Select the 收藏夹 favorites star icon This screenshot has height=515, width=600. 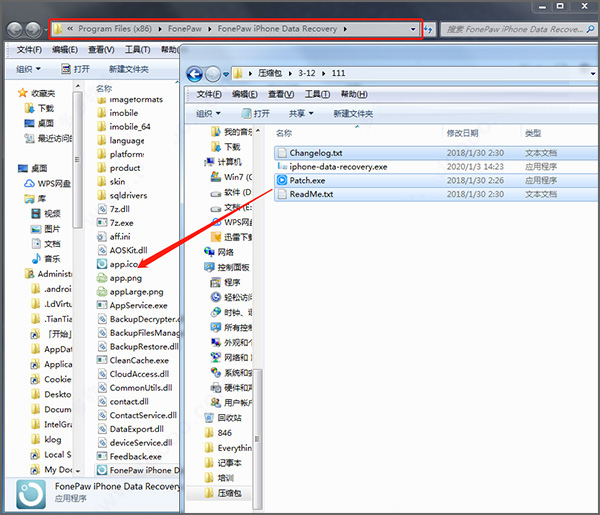click(x=23, y=93)
